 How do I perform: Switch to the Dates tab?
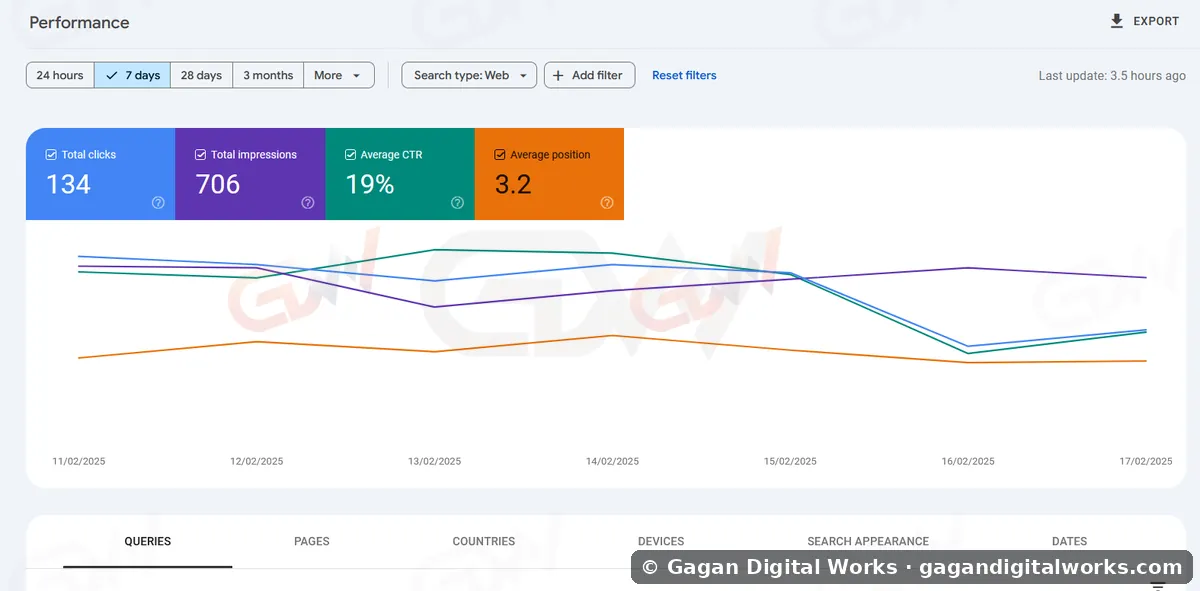coord(1069,542)
